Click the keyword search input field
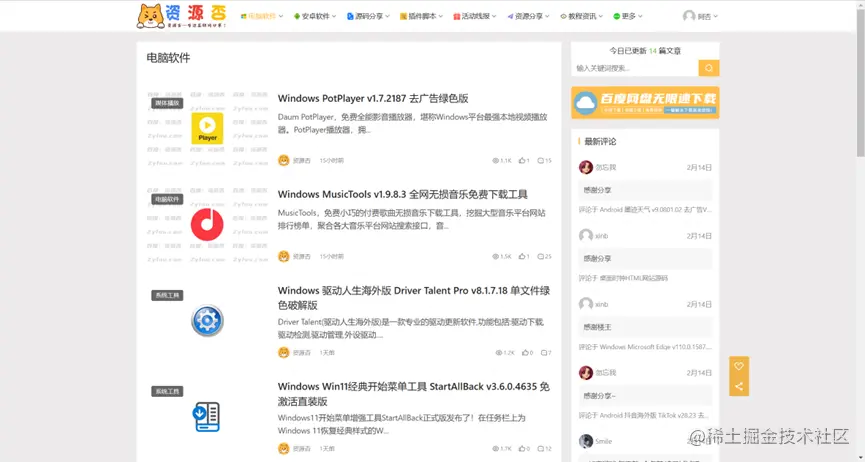The height and width of the screenshot is (462, 865). coord(635,68)
